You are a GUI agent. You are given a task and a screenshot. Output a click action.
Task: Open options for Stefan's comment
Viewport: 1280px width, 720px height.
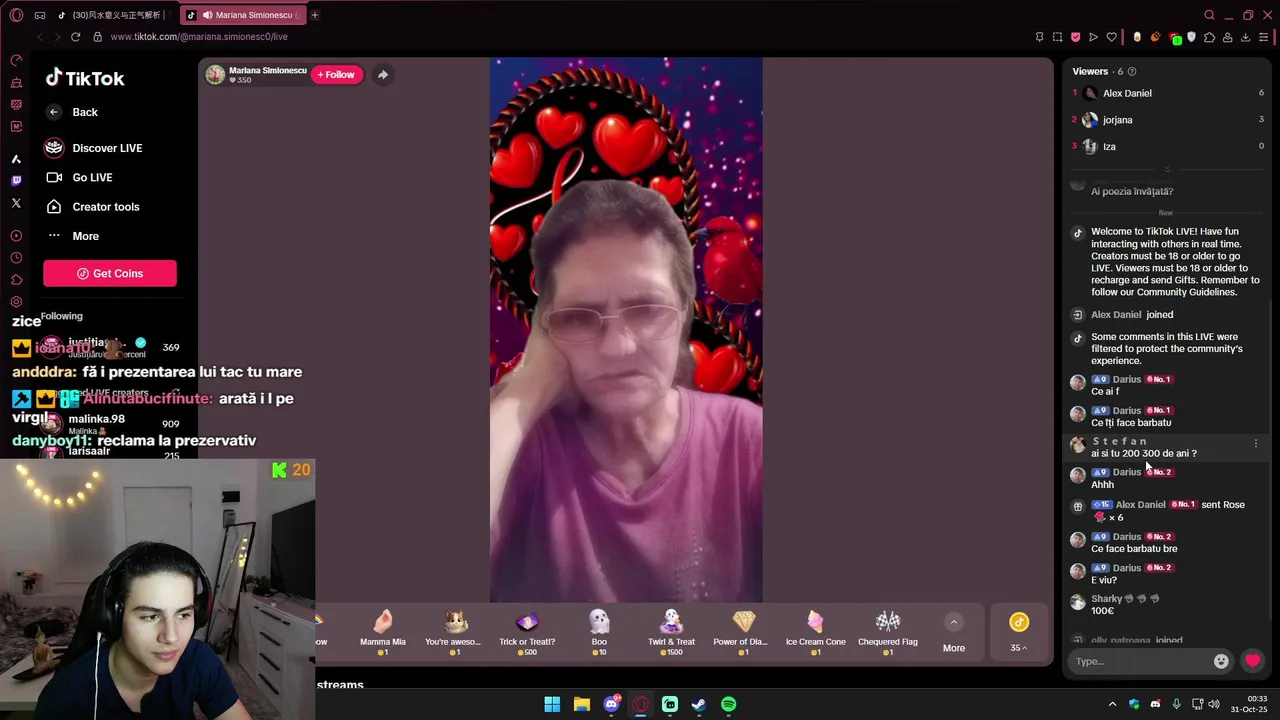tap(1256, 443)
